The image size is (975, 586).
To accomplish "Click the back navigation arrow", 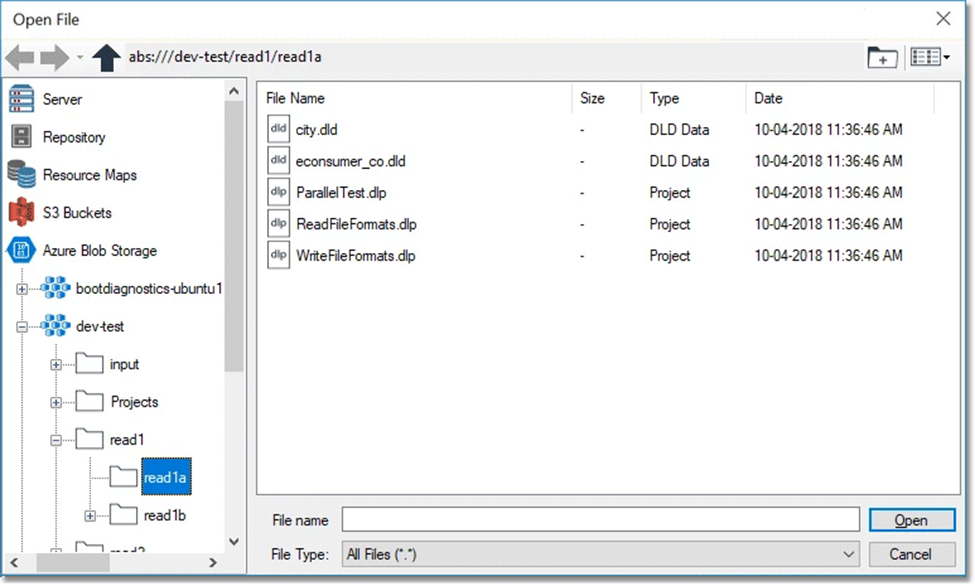I will pos(20,58).
